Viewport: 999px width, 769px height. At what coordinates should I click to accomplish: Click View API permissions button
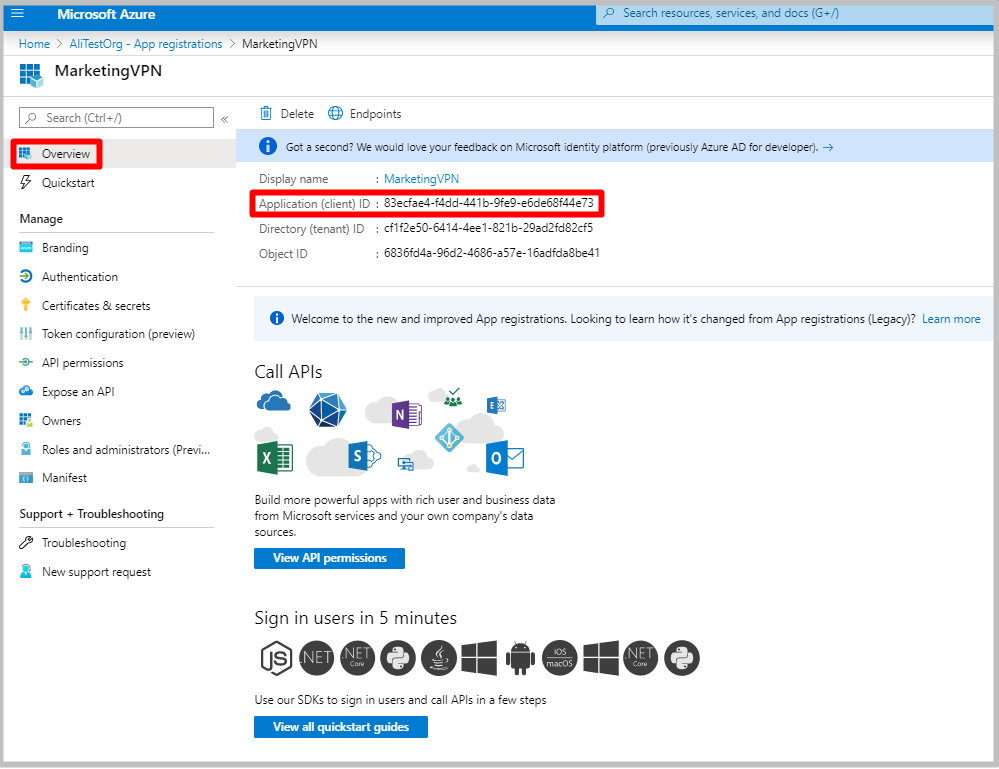pyautogui.click(x=329, y=558)
